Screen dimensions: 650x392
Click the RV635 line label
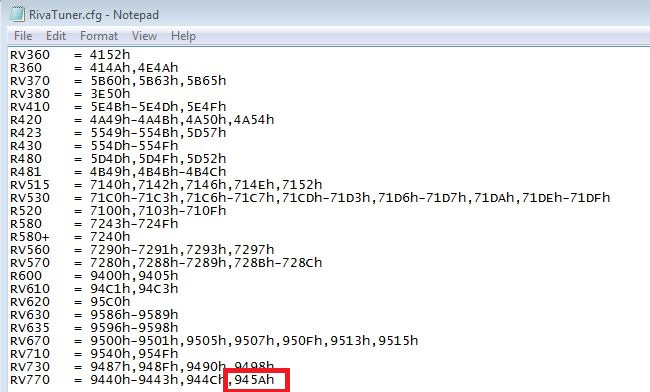(x=30, y=328)
